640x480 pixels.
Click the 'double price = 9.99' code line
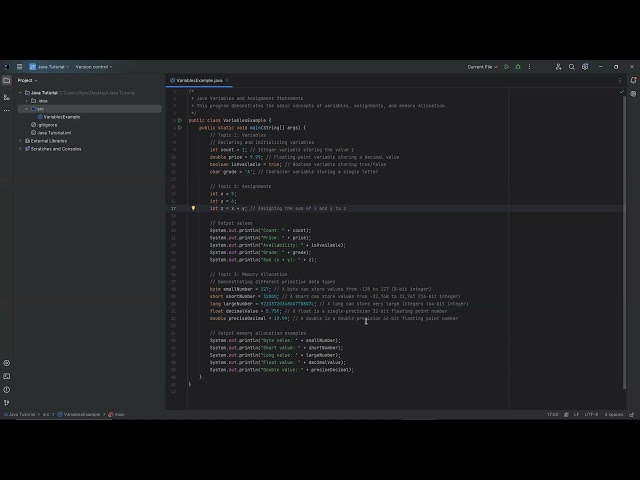point(304,157)
